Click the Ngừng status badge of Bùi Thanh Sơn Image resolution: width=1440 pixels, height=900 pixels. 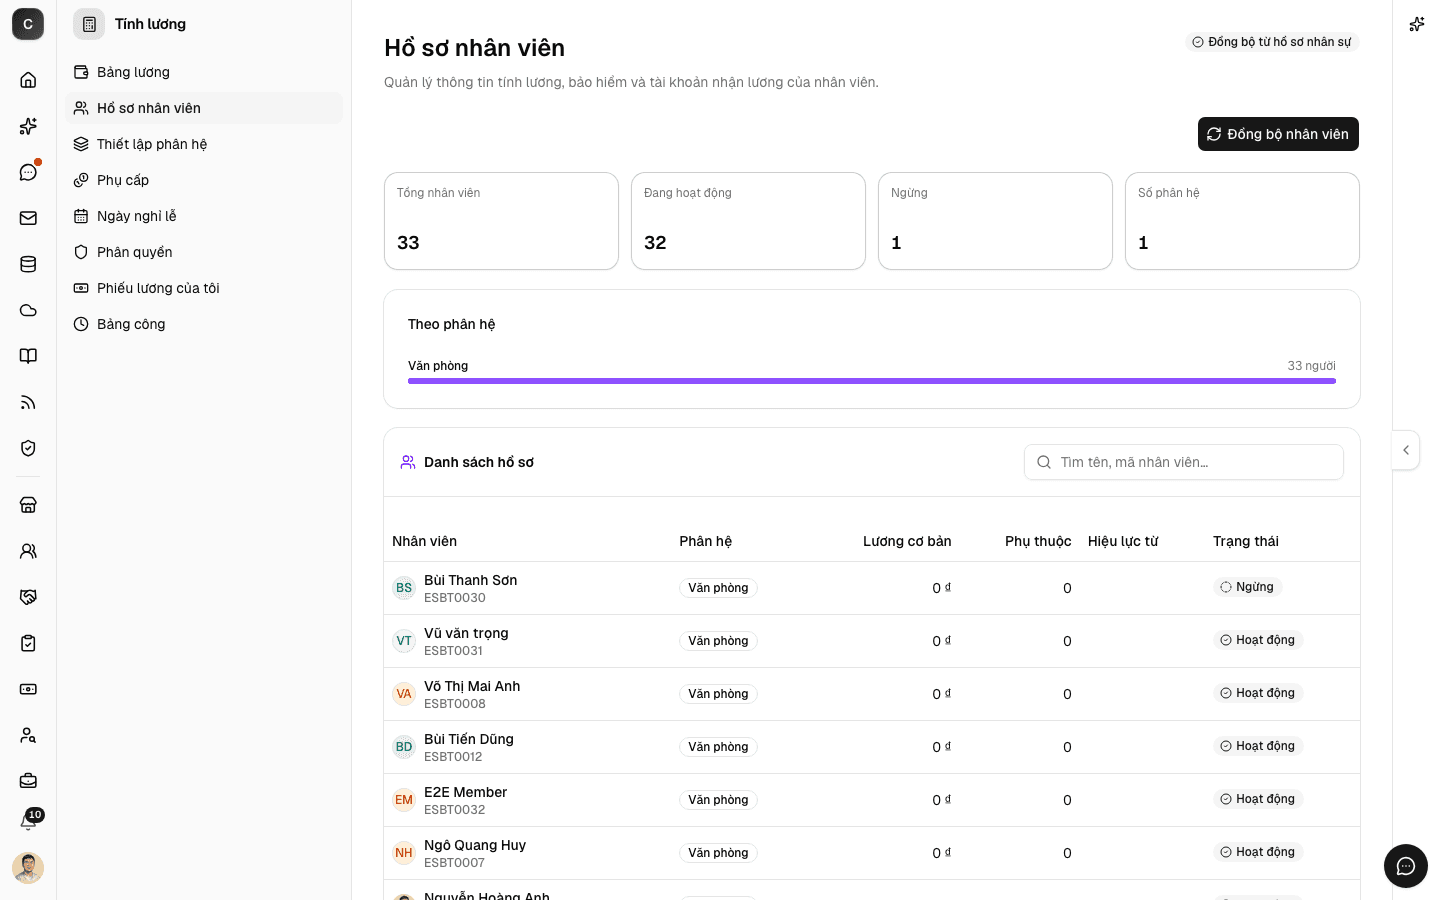pos(1248,587)
